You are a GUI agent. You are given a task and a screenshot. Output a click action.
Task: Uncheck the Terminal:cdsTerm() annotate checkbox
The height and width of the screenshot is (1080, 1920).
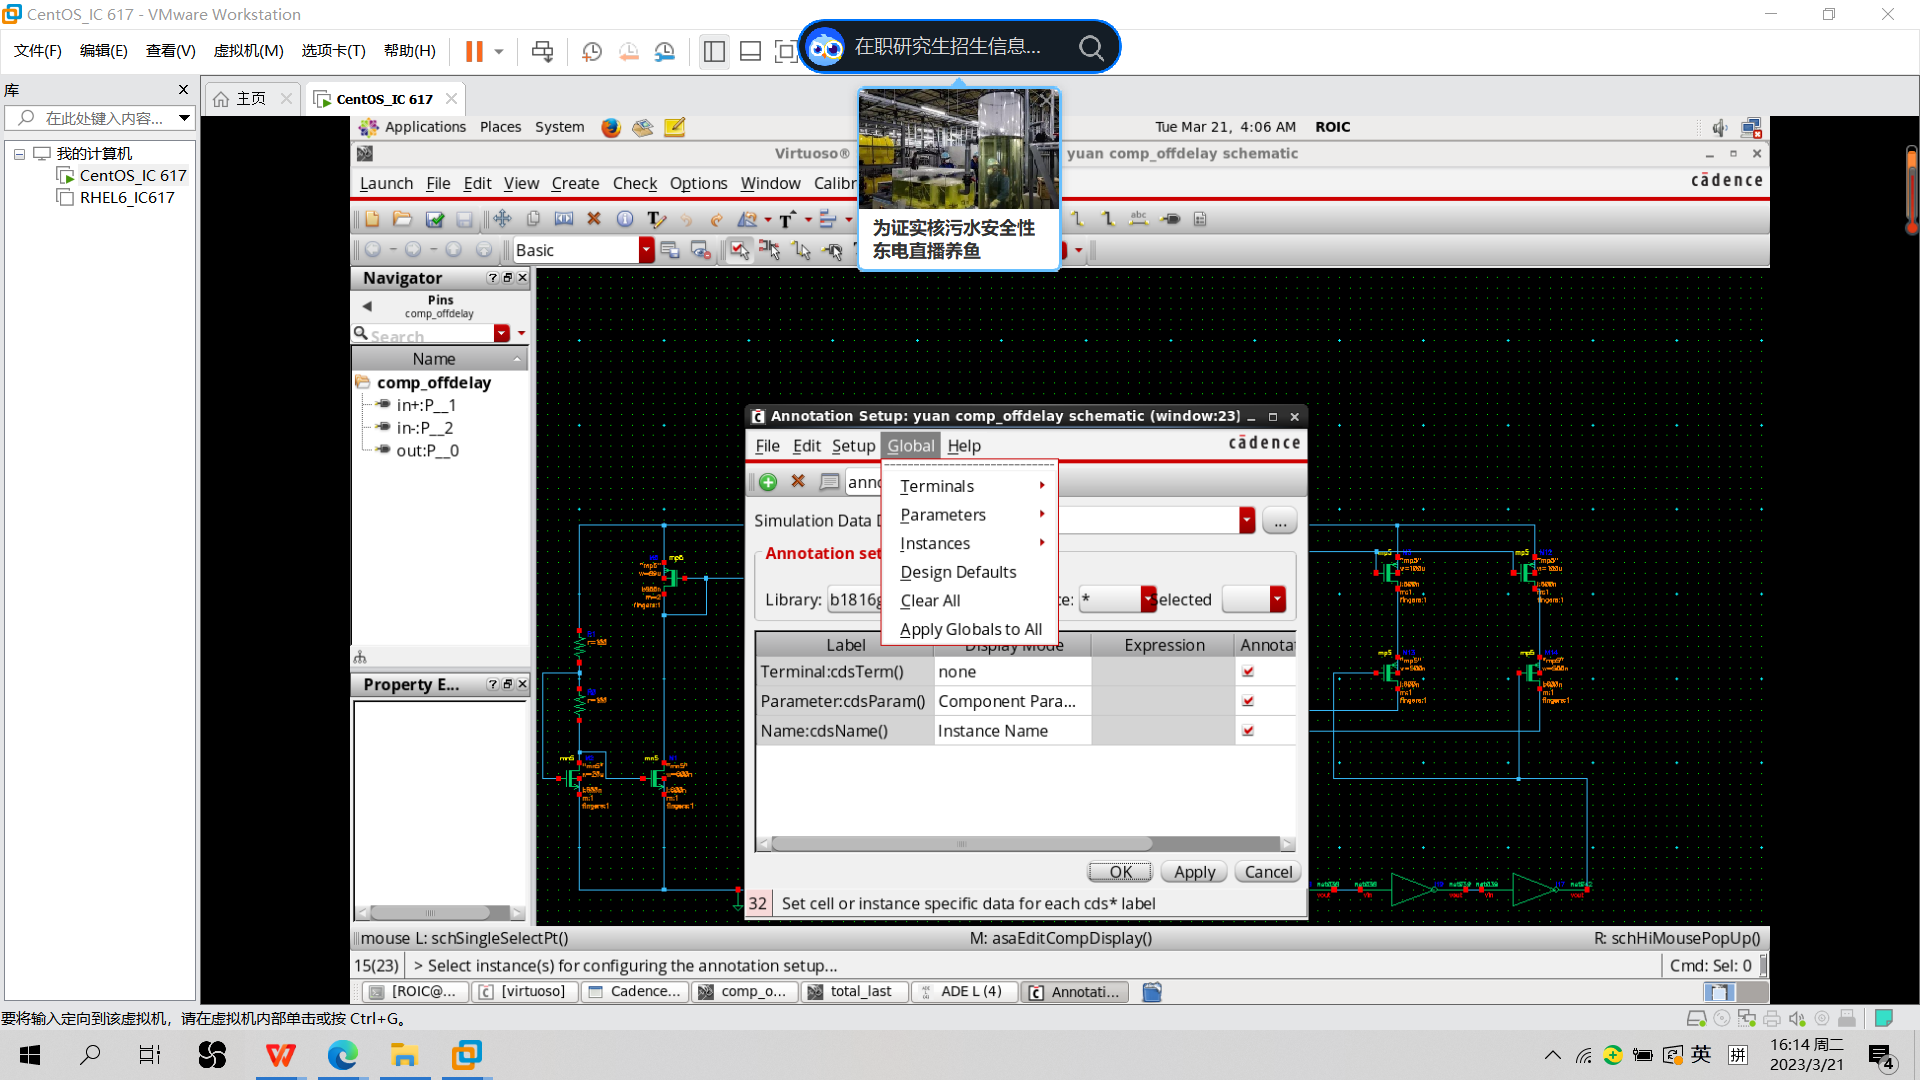coord(1248,672)
